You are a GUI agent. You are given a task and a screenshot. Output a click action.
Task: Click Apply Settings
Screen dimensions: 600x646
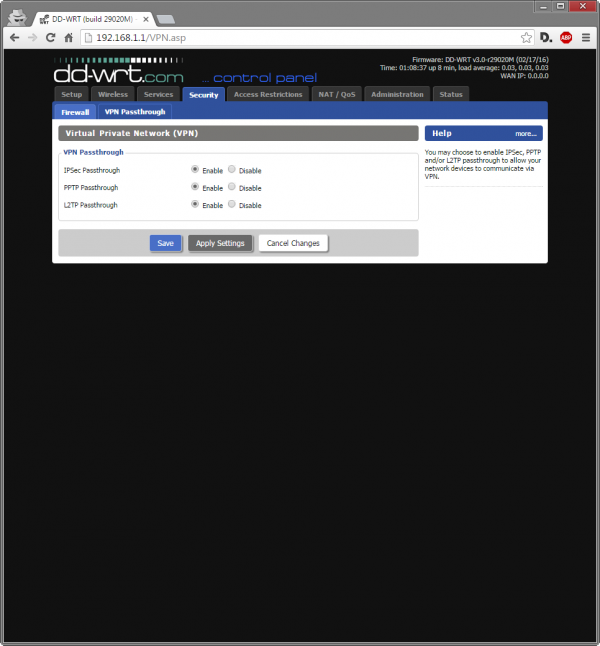coord(220,243)
